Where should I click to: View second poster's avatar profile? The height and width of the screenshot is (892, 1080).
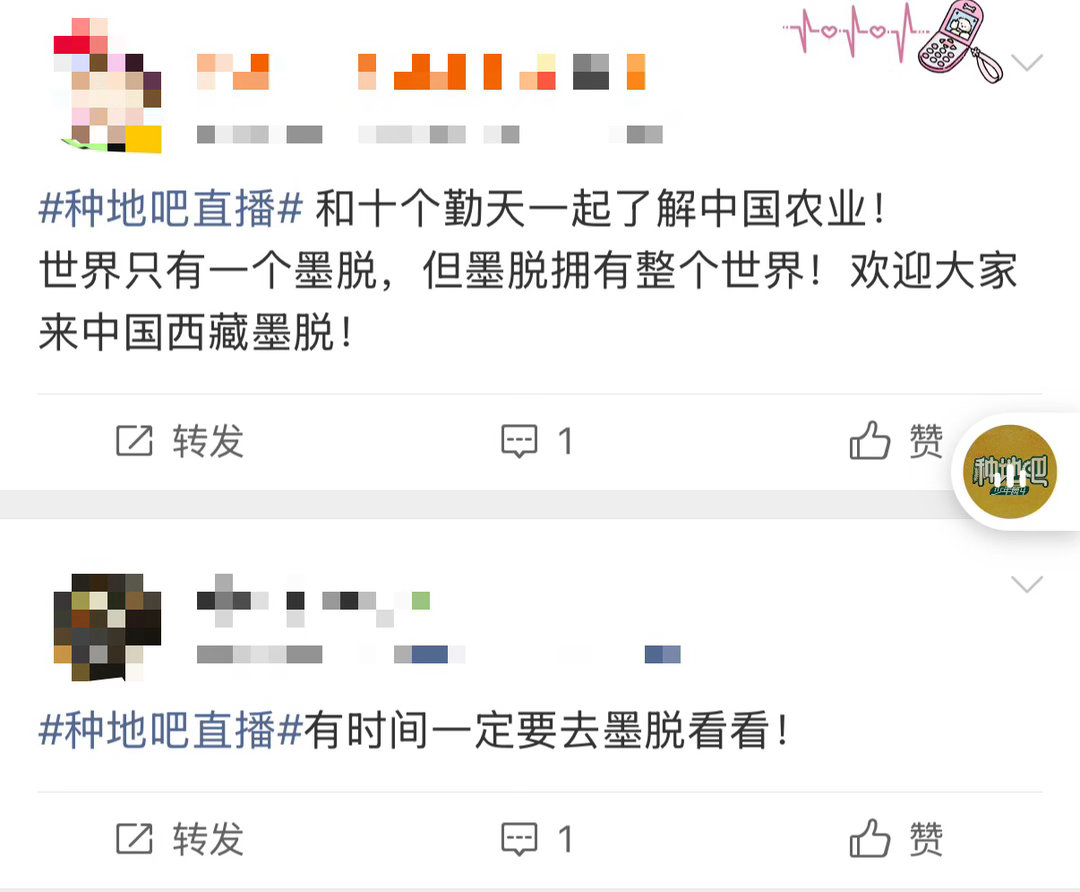[107, 627]
